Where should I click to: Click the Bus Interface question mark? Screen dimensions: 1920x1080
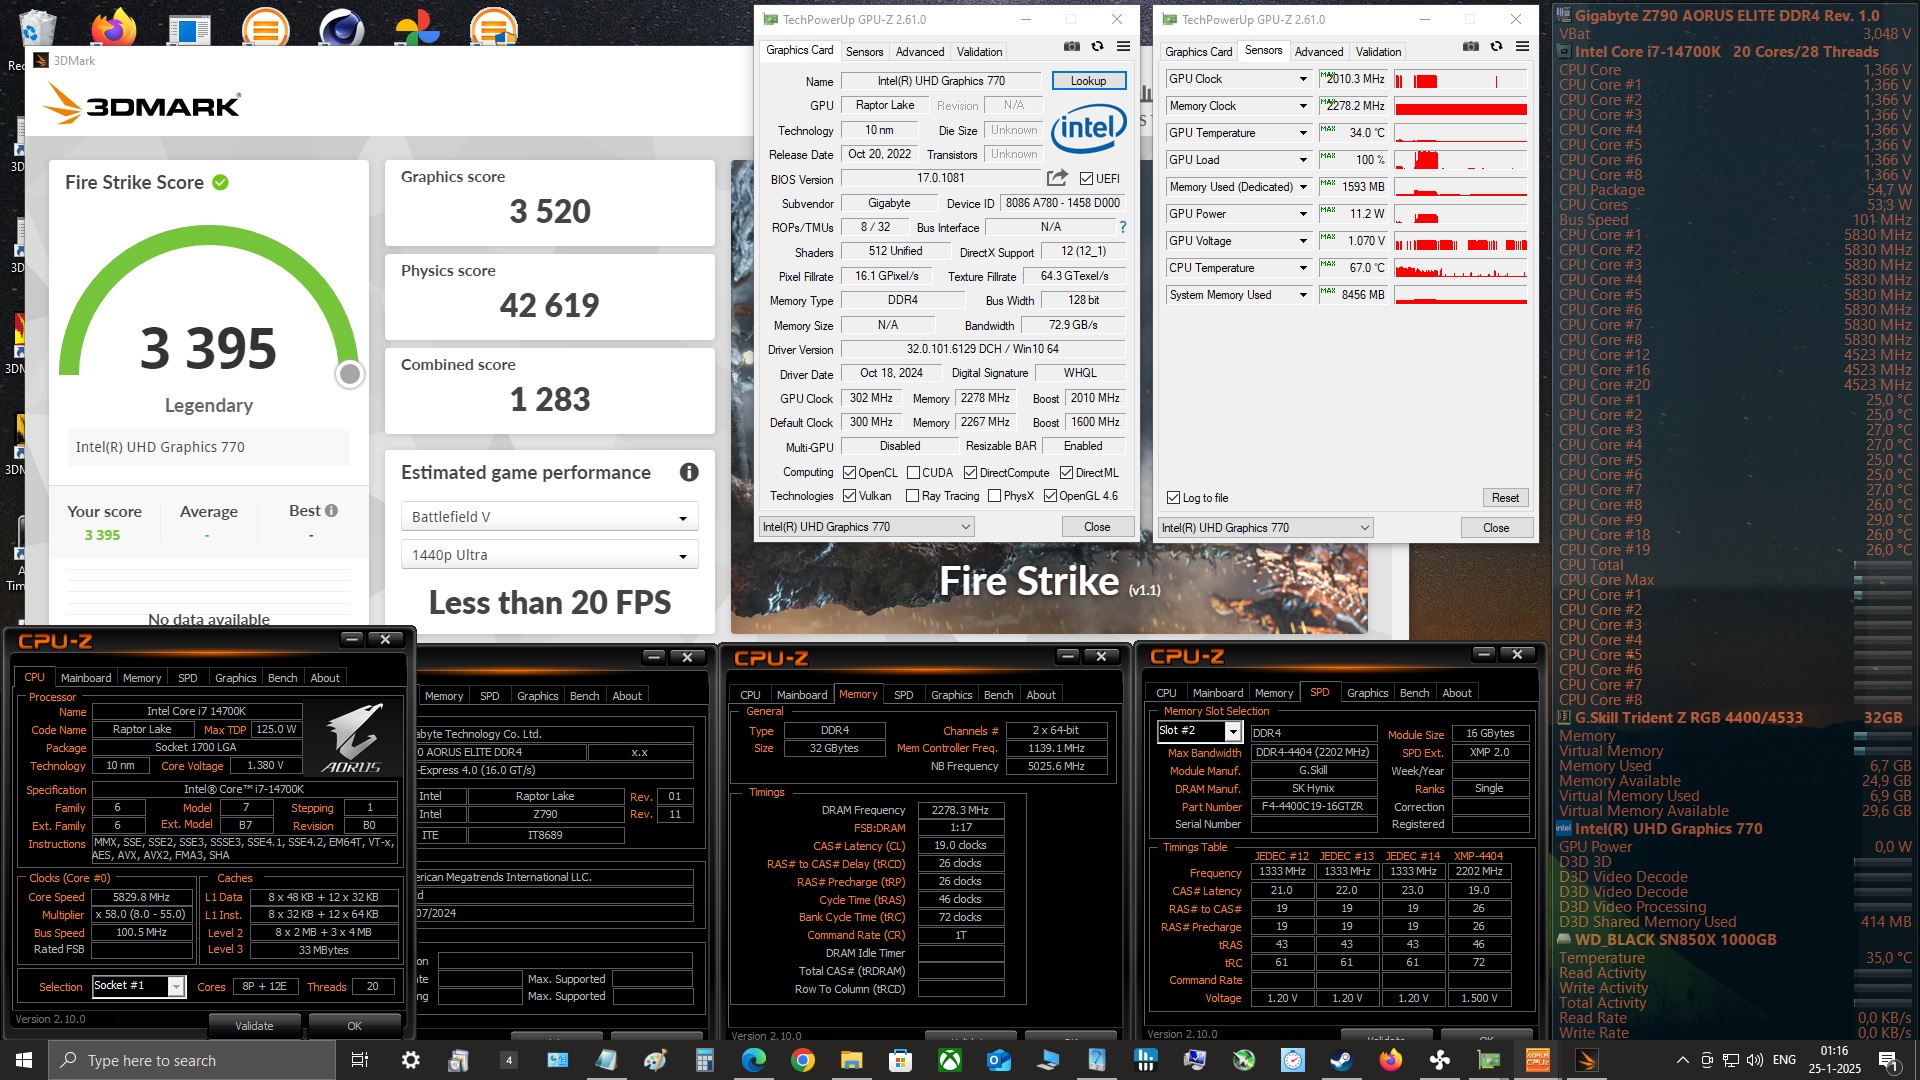1123,227
